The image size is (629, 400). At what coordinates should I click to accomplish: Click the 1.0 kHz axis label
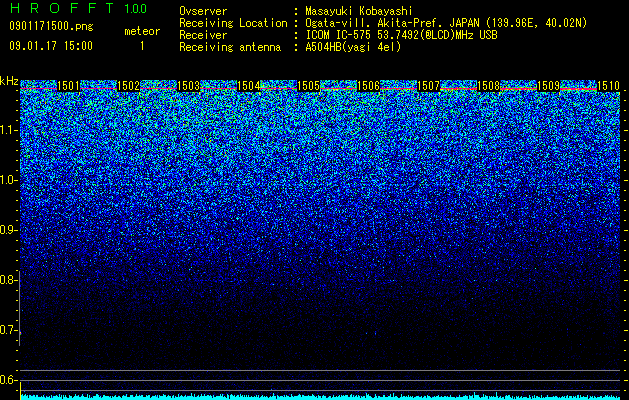tap(9, 180)
